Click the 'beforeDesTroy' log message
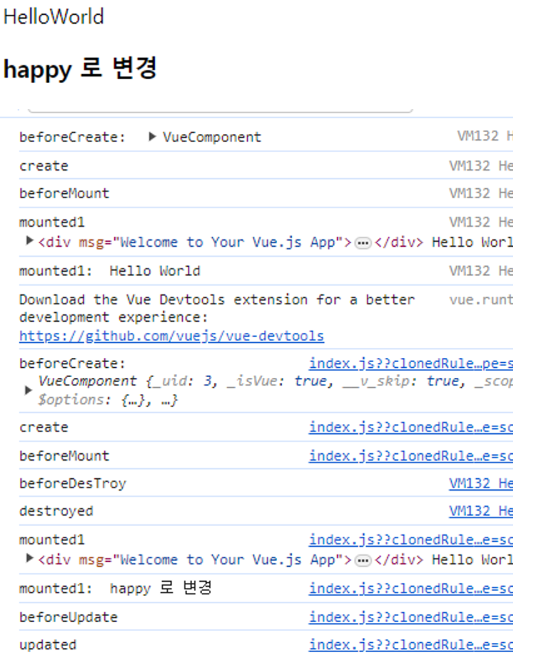The image size is (540, 665). coord(73,483)
